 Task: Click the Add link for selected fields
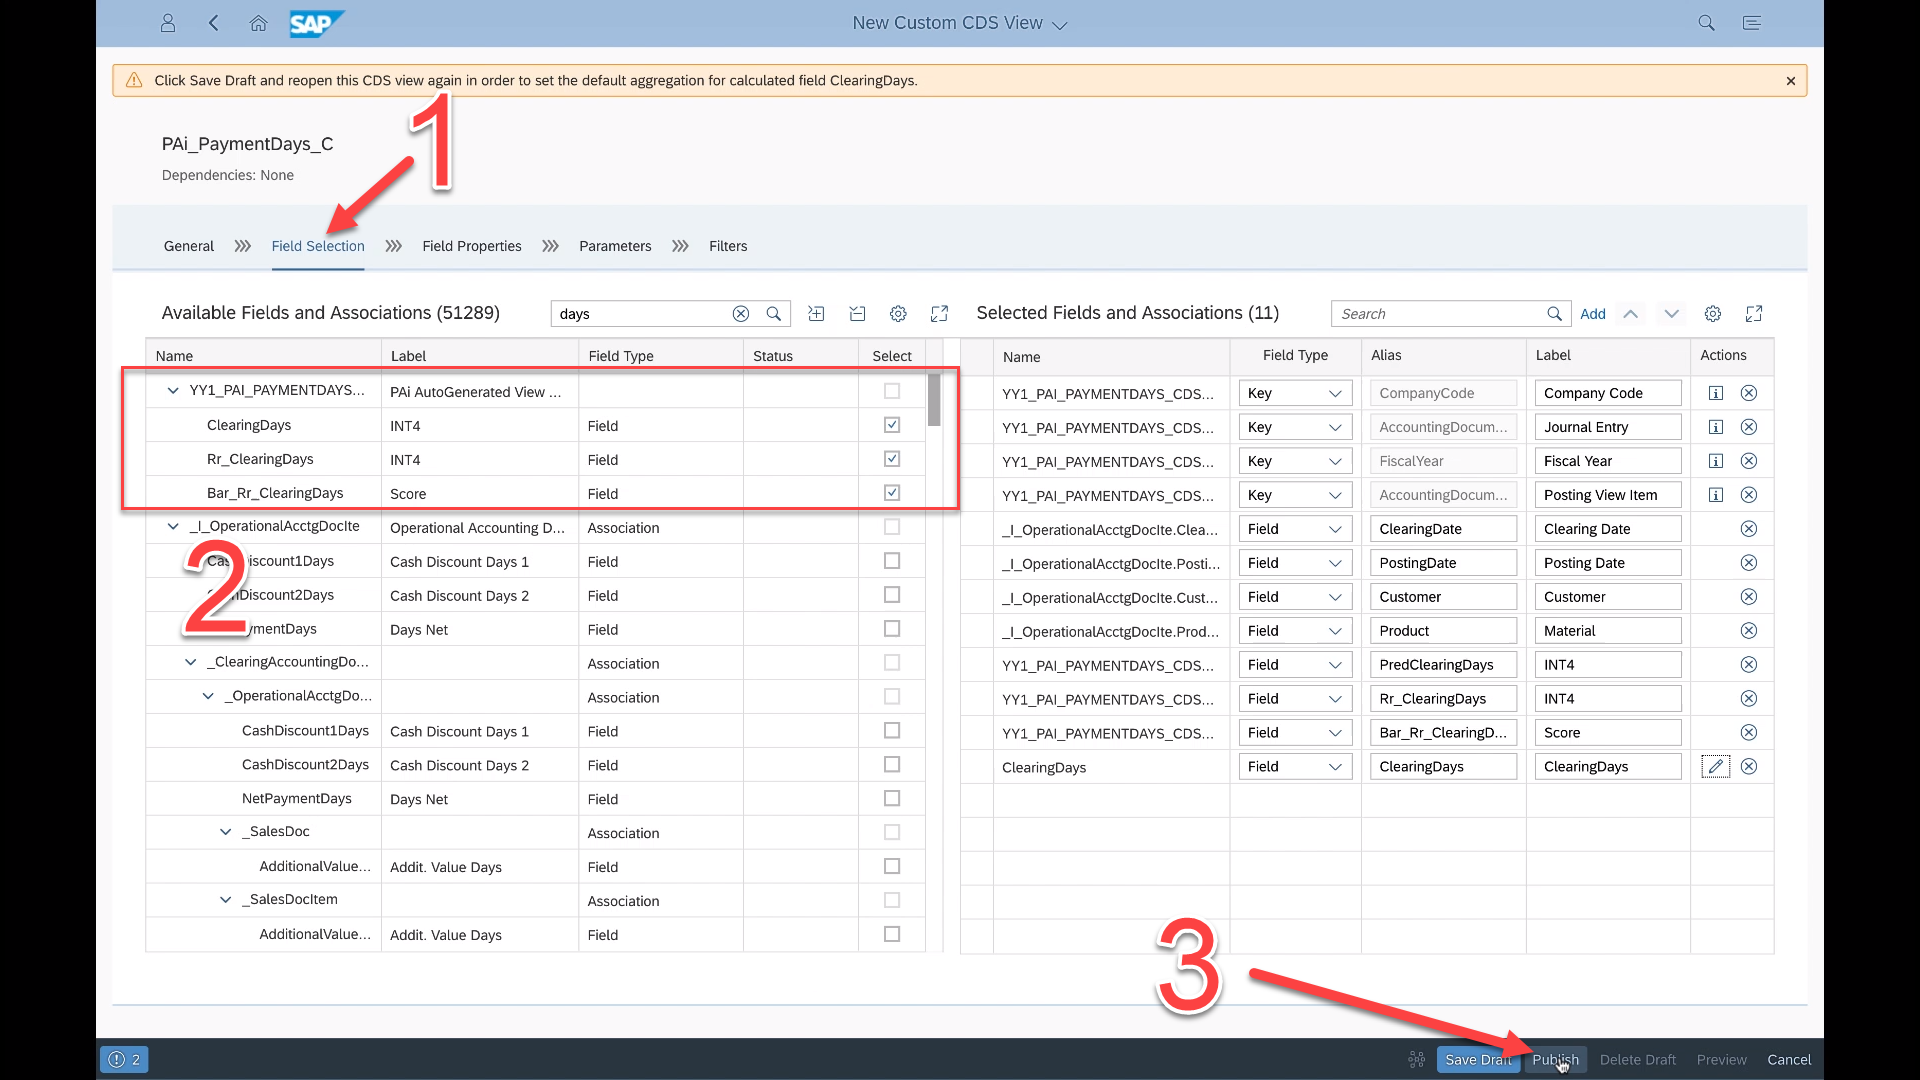(x=1592, y=314)
